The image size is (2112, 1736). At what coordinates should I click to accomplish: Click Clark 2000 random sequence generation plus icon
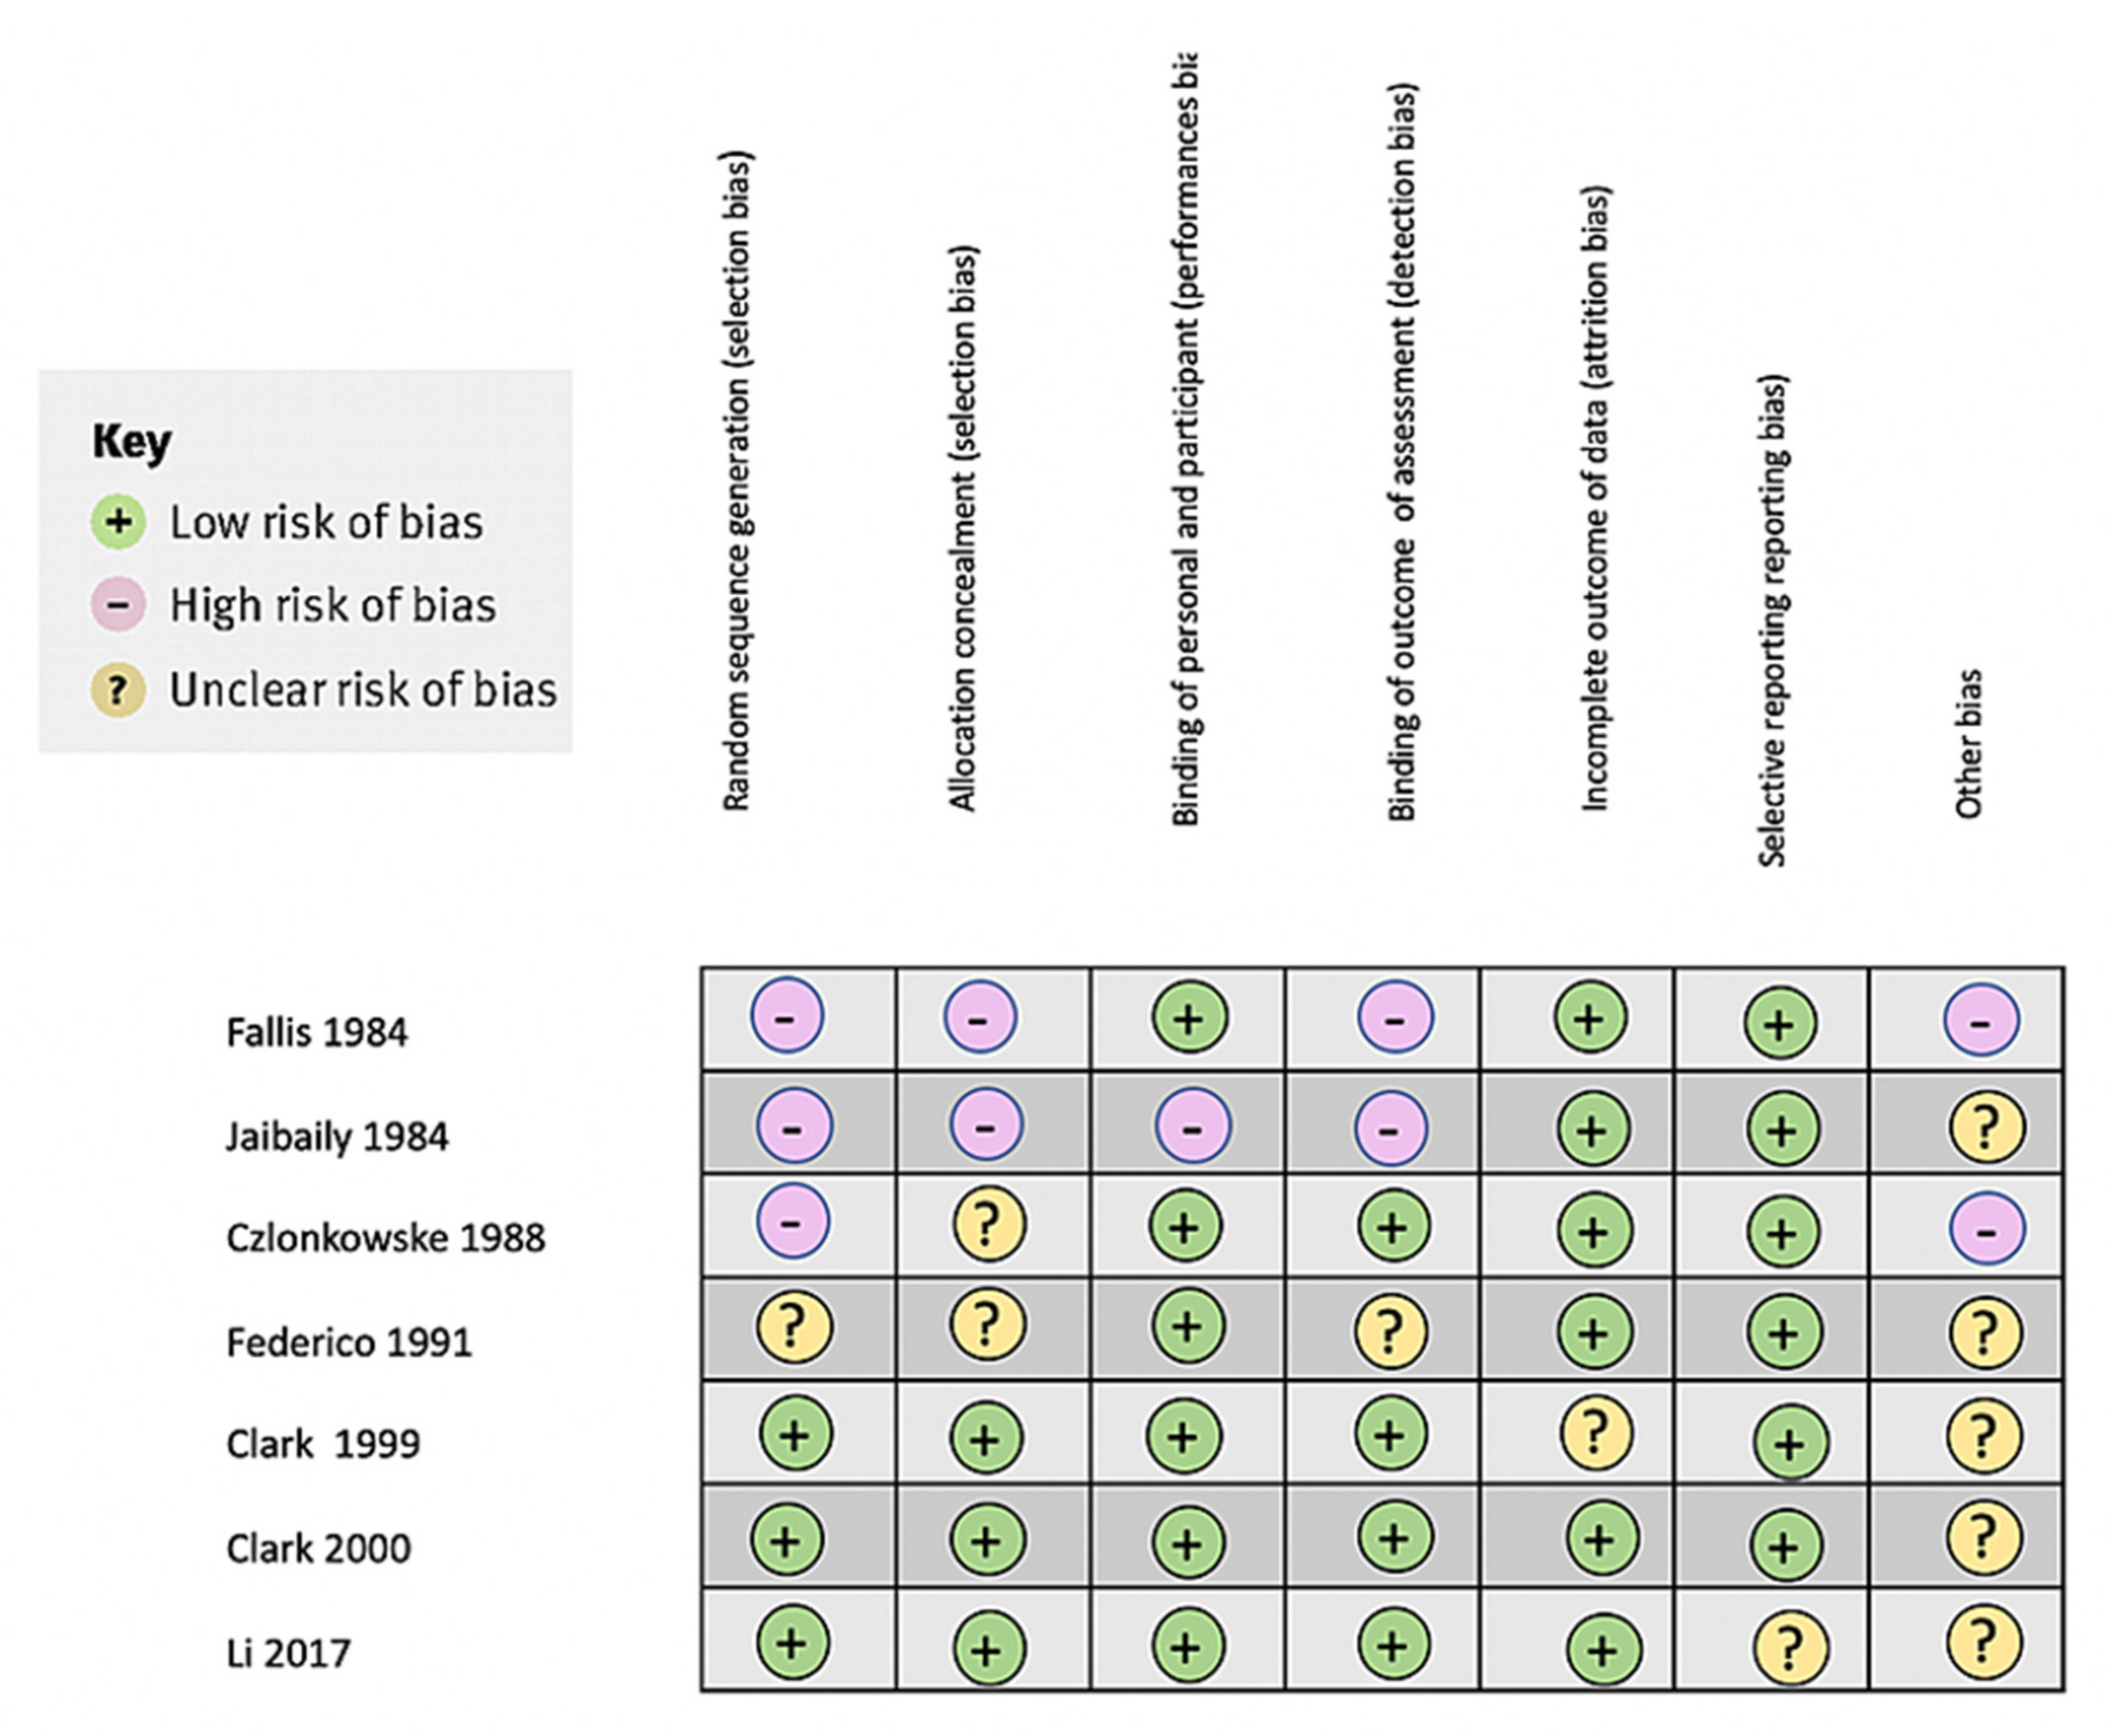click(787, 1540)
